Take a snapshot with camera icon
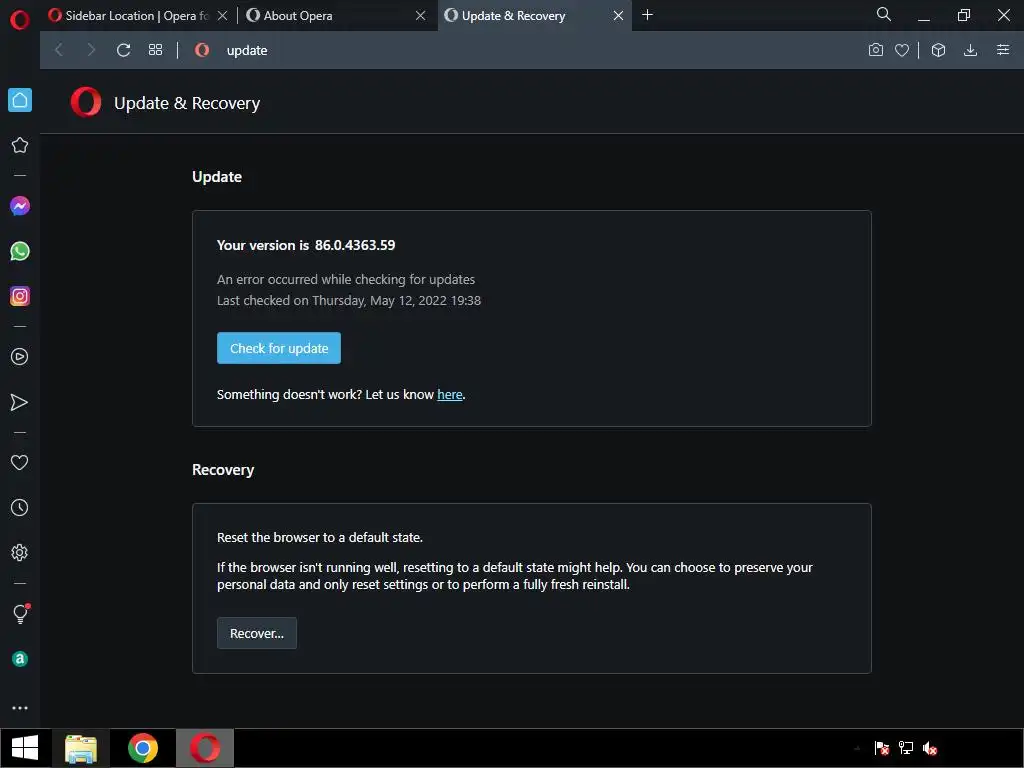 pos(876,50)
